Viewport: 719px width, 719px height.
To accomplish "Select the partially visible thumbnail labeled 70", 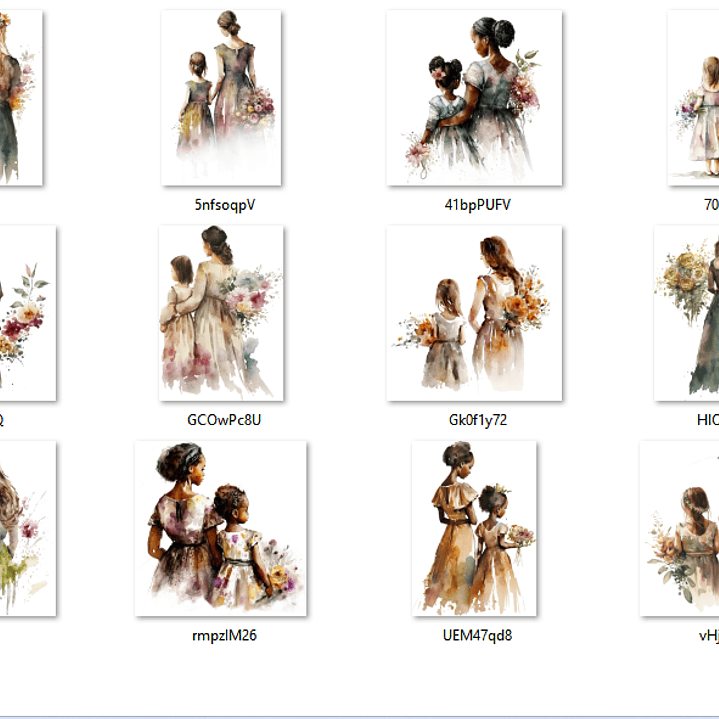I will tap(696, 98).
